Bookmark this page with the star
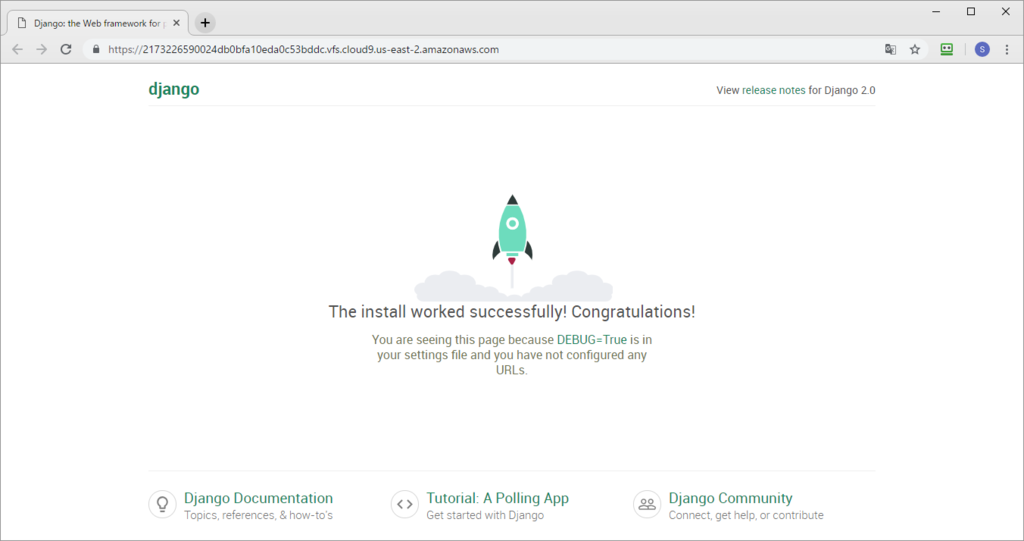Image resolution: width=1024 pixels, height=541 pixels. [915, 50]
